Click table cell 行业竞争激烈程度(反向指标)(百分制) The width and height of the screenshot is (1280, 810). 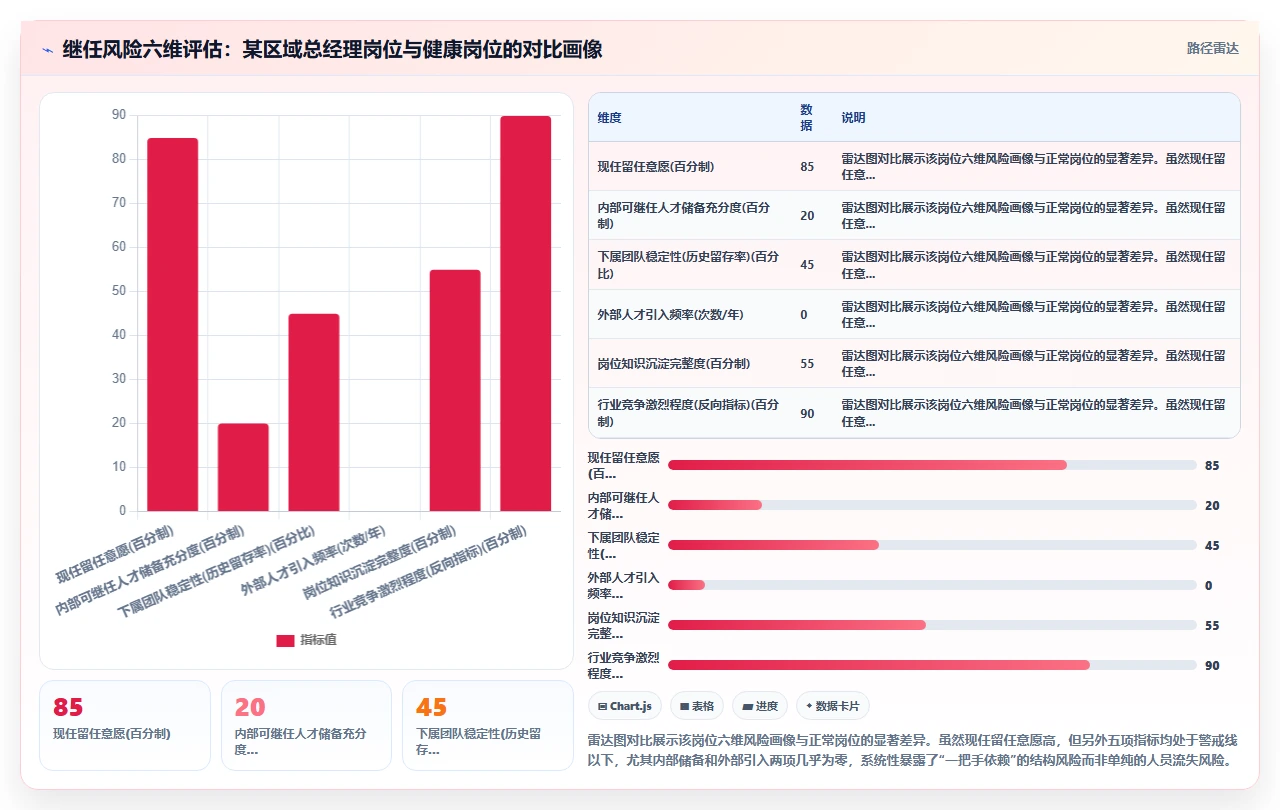point(690,413)
